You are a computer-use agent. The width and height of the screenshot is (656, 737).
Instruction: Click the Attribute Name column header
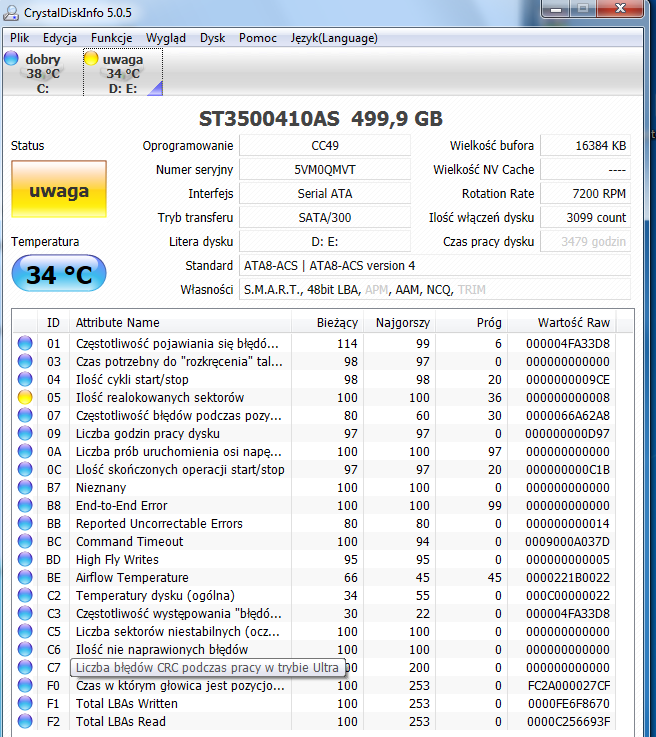[180, 323]
